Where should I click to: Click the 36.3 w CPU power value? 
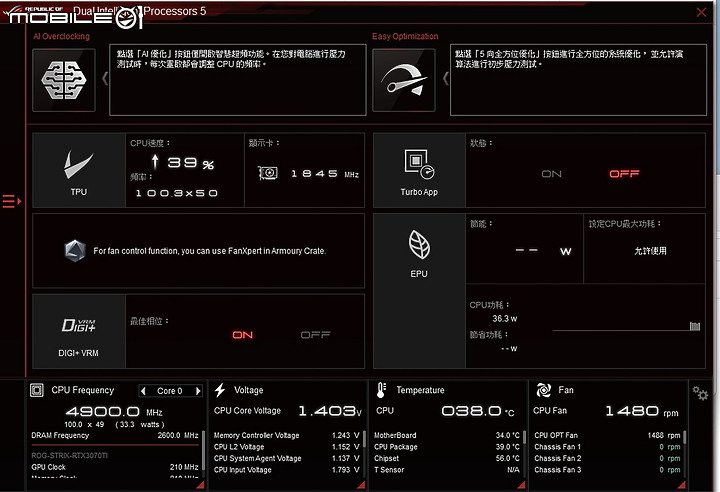point(505,319)
